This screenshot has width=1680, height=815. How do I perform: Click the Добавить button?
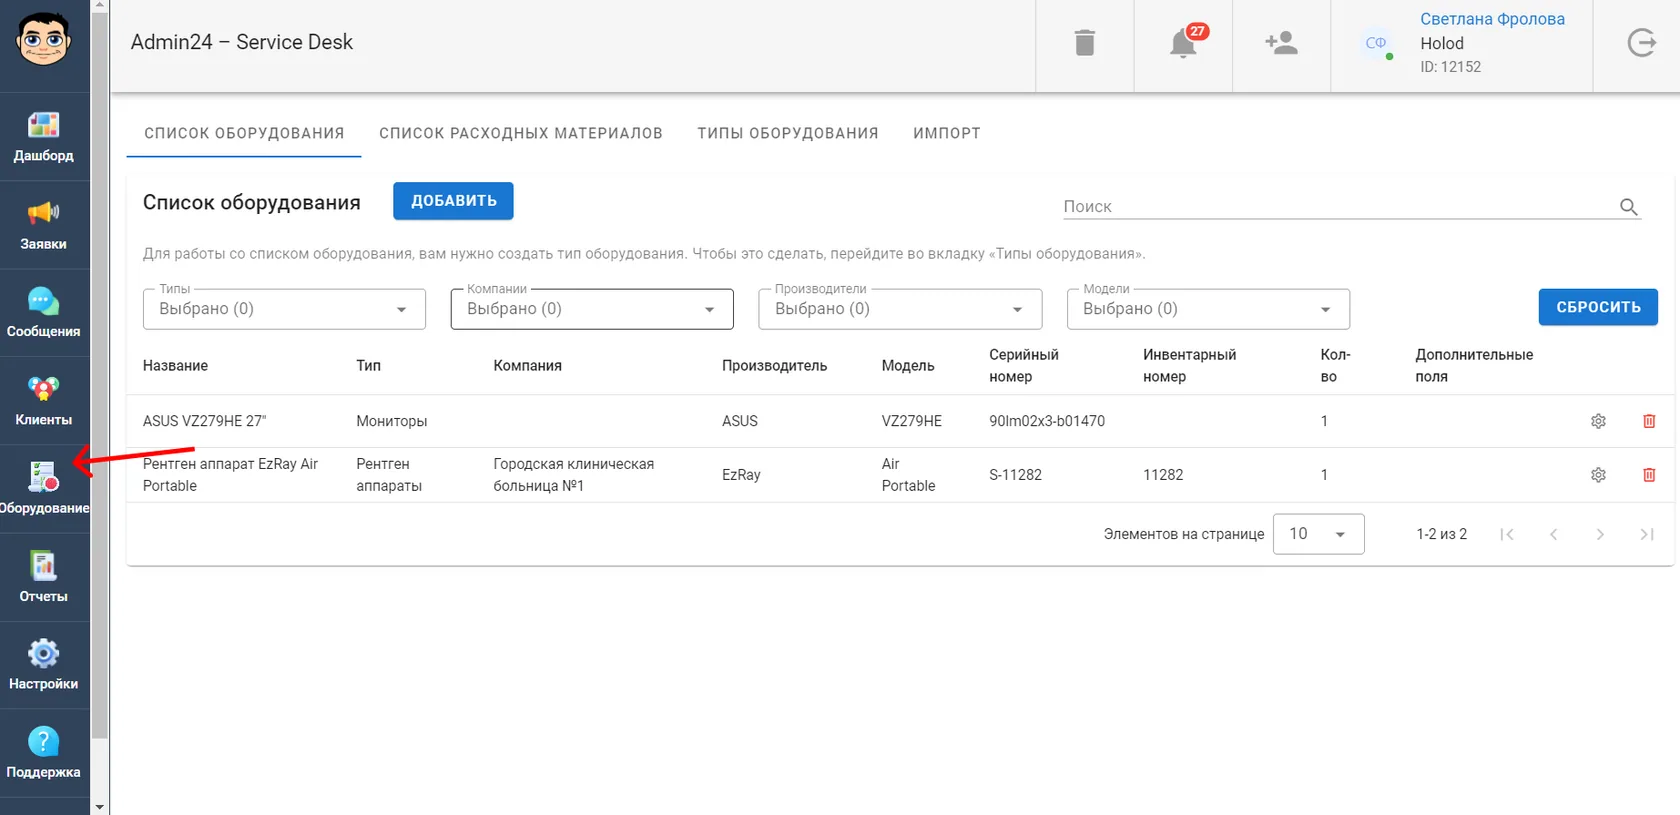tap(453, 201)
